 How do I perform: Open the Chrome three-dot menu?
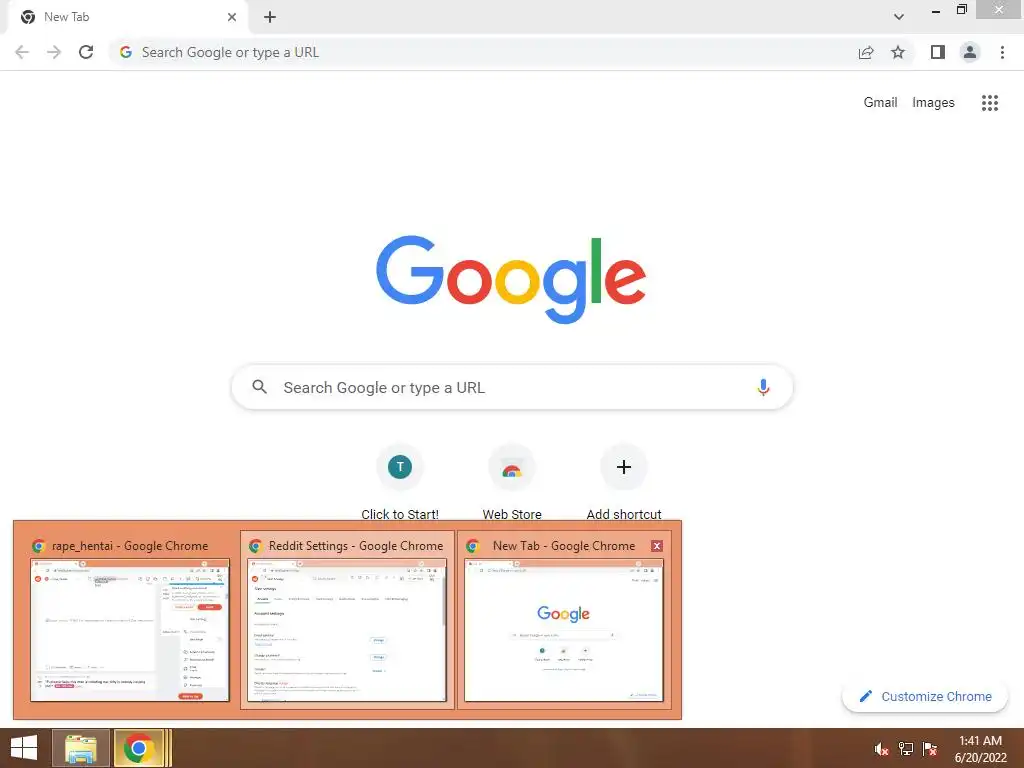click(x=1002, y=52)
